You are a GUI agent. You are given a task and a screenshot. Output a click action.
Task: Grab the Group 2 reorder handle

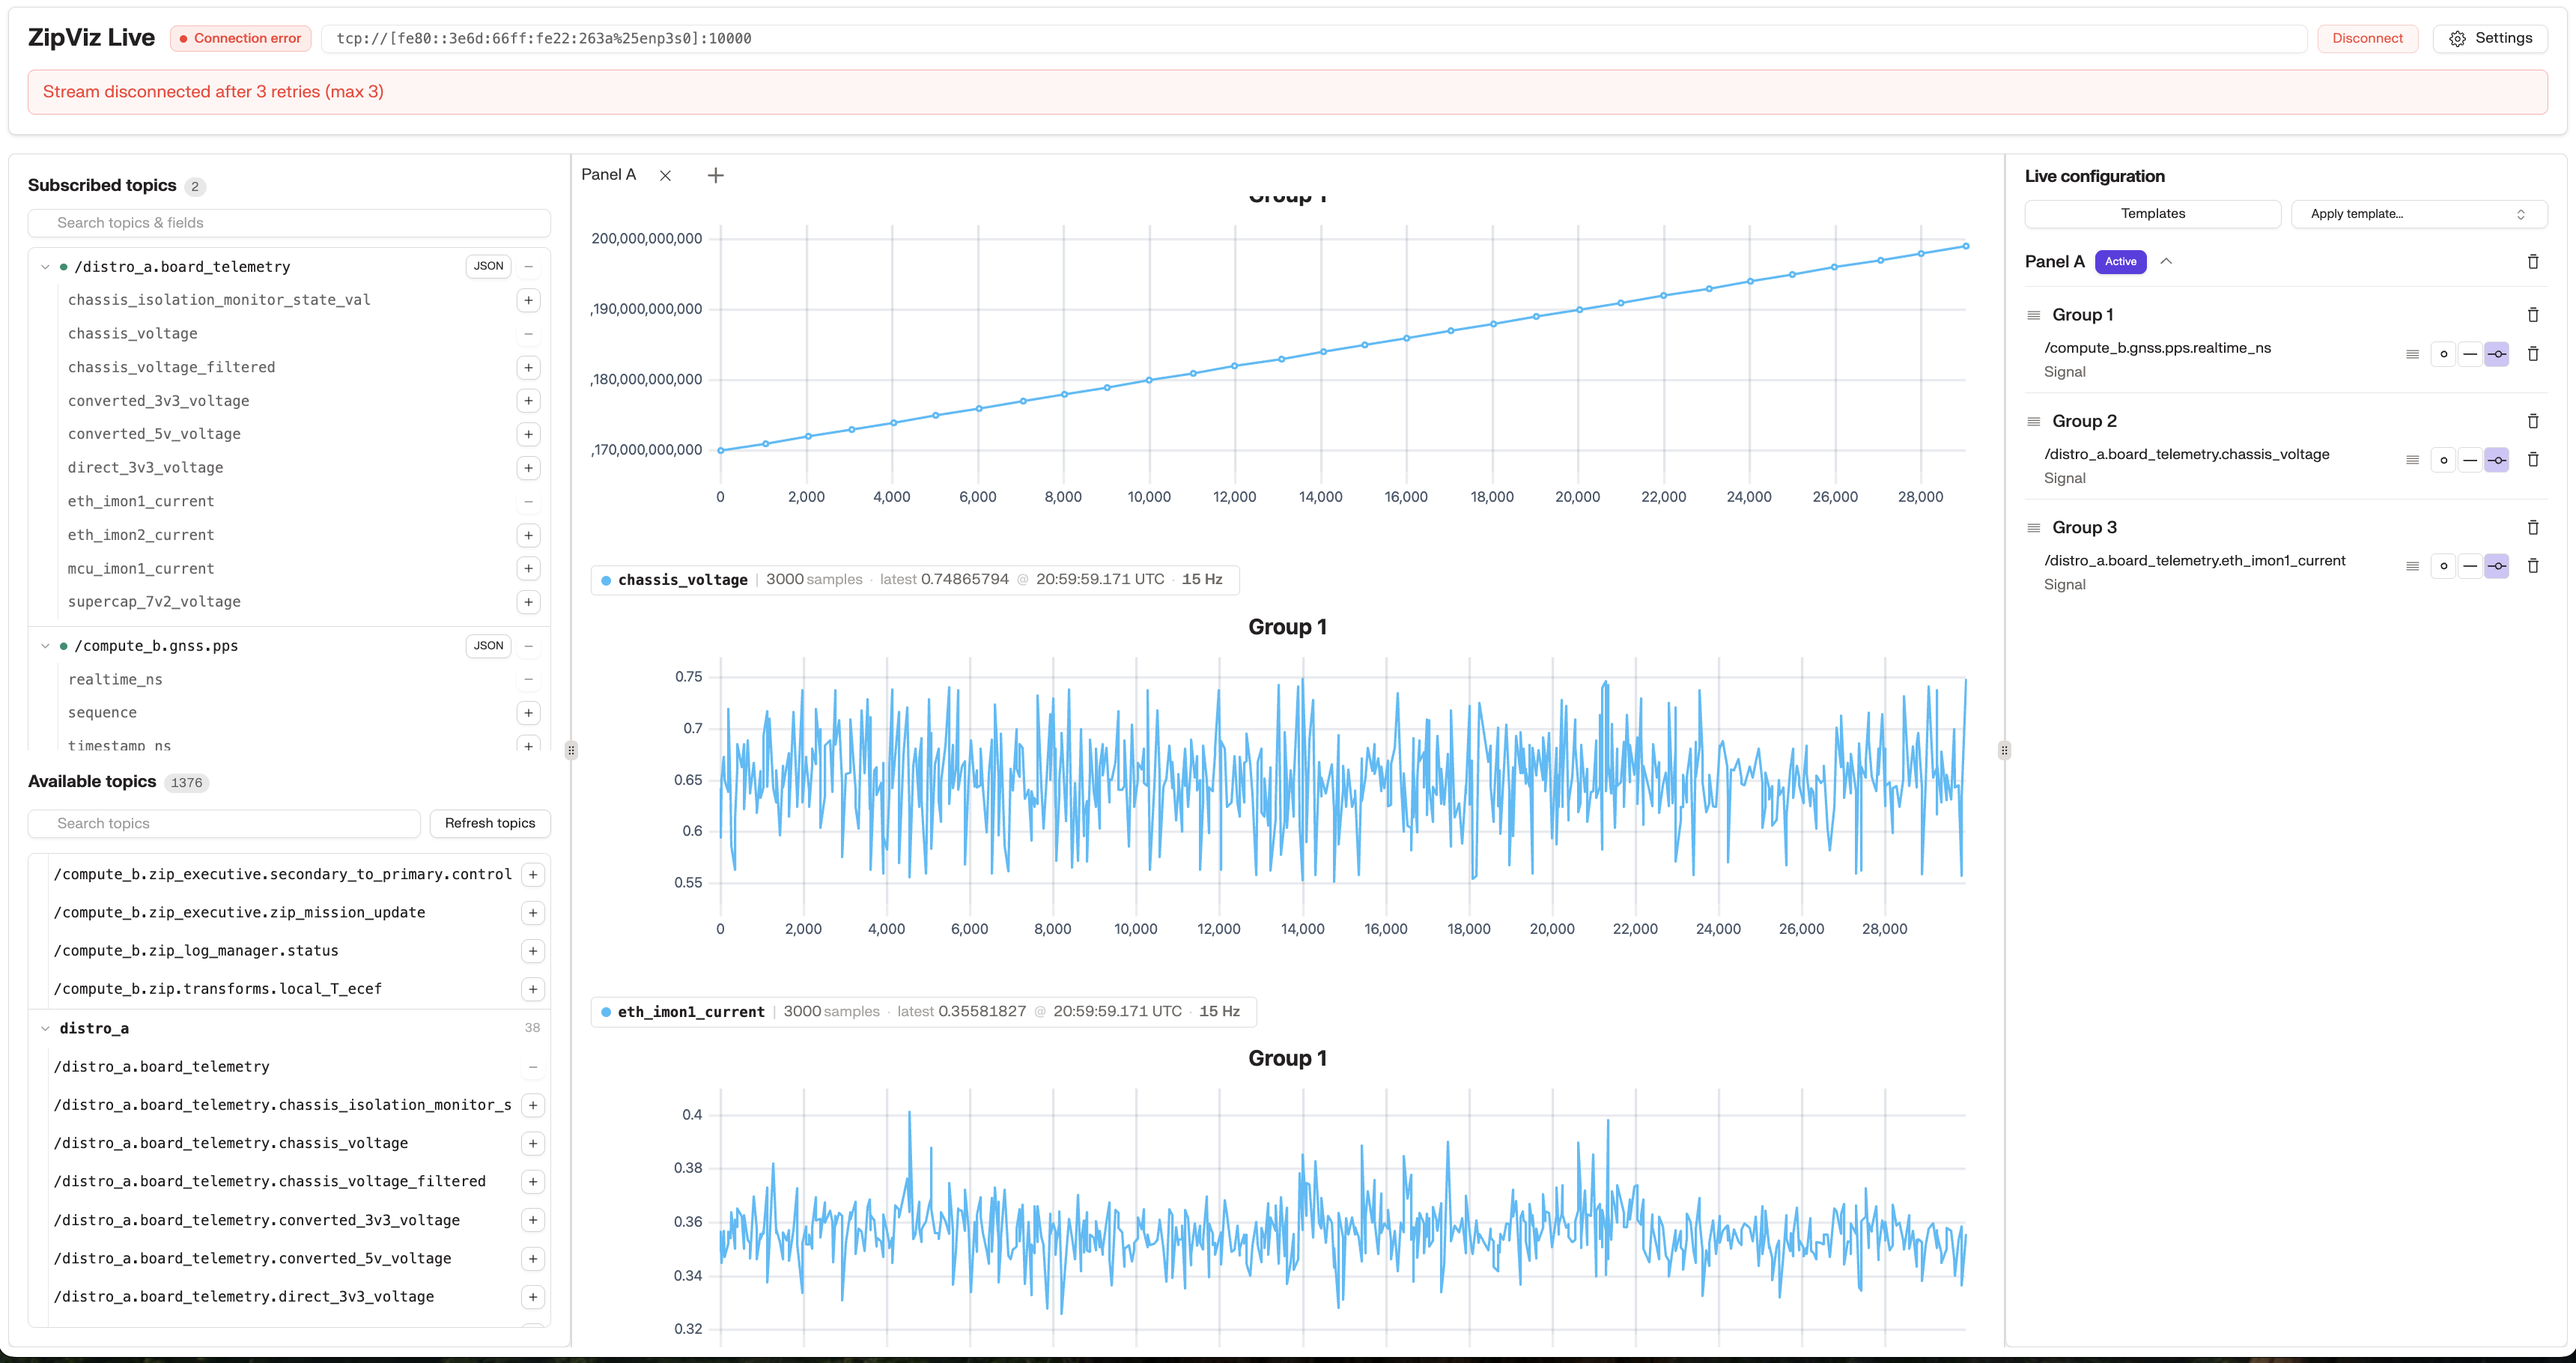pos(2033,421)
